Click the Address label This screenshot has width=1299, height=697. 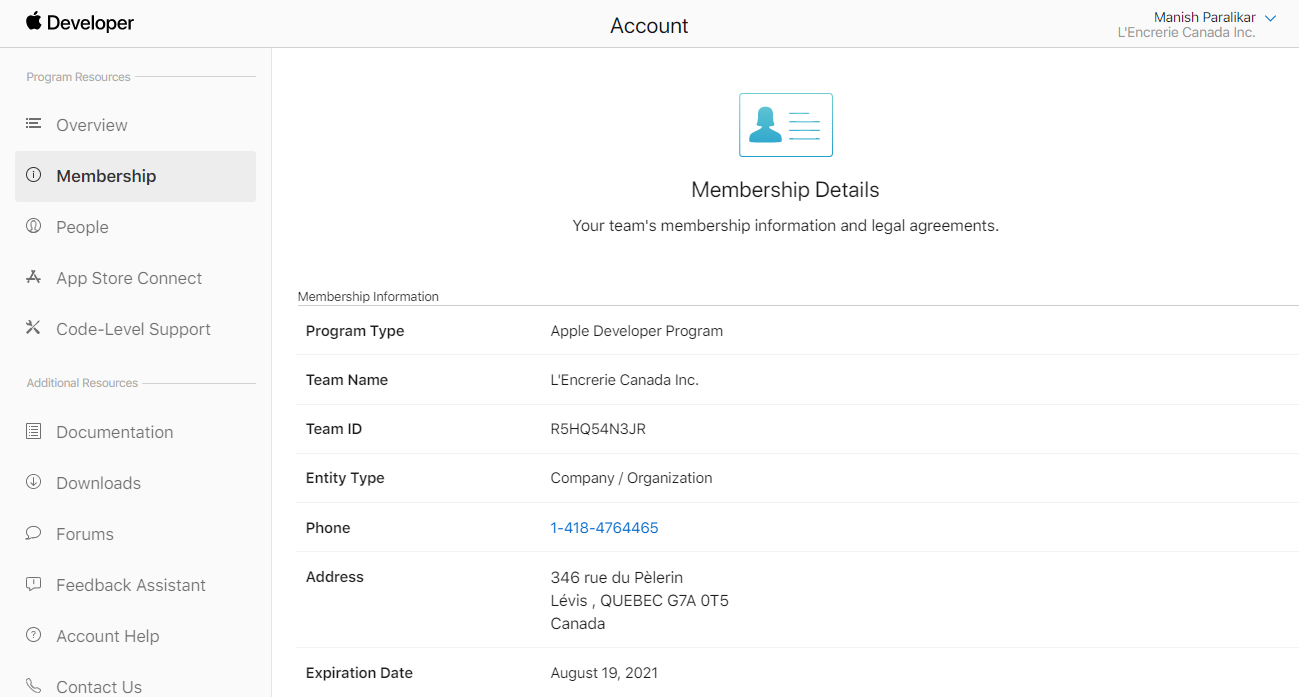pyautogui.click(x=335, y=577)
